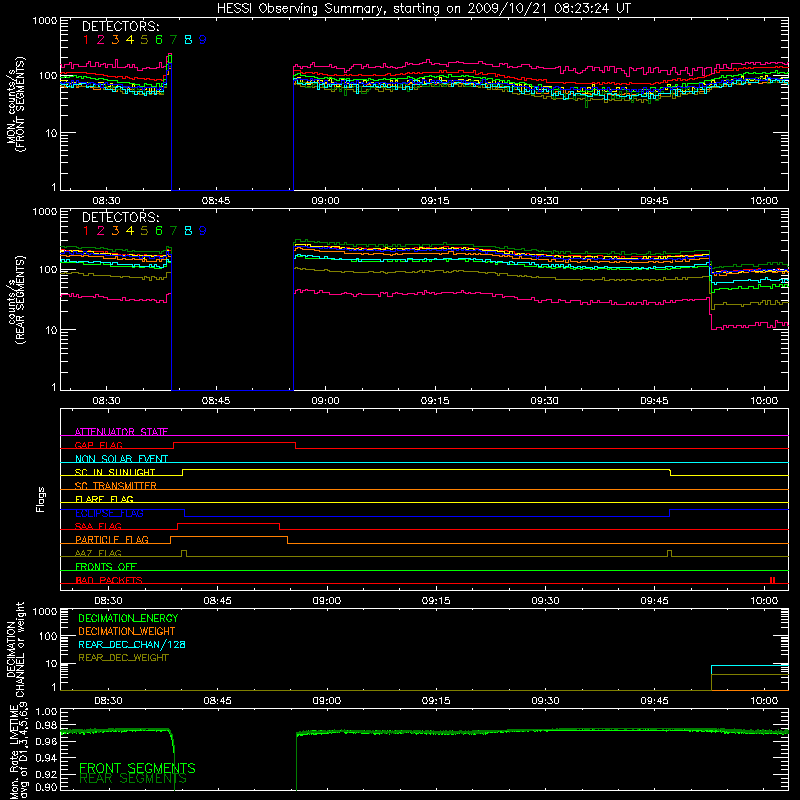Screen dimensions: 800x800
Task: Click the DECIMATION CHANNEL or weight y-axis label
Action: coord(16,649)
